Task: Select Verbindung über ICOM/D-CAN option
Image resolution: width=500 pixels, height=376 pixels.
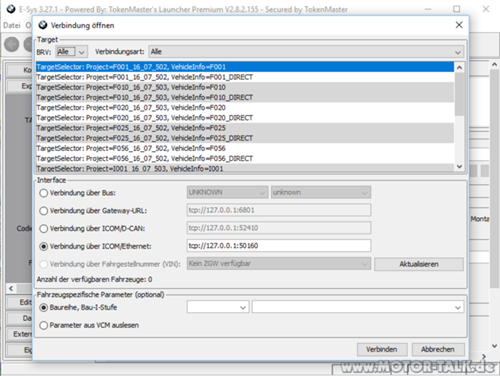Action: 44,229
